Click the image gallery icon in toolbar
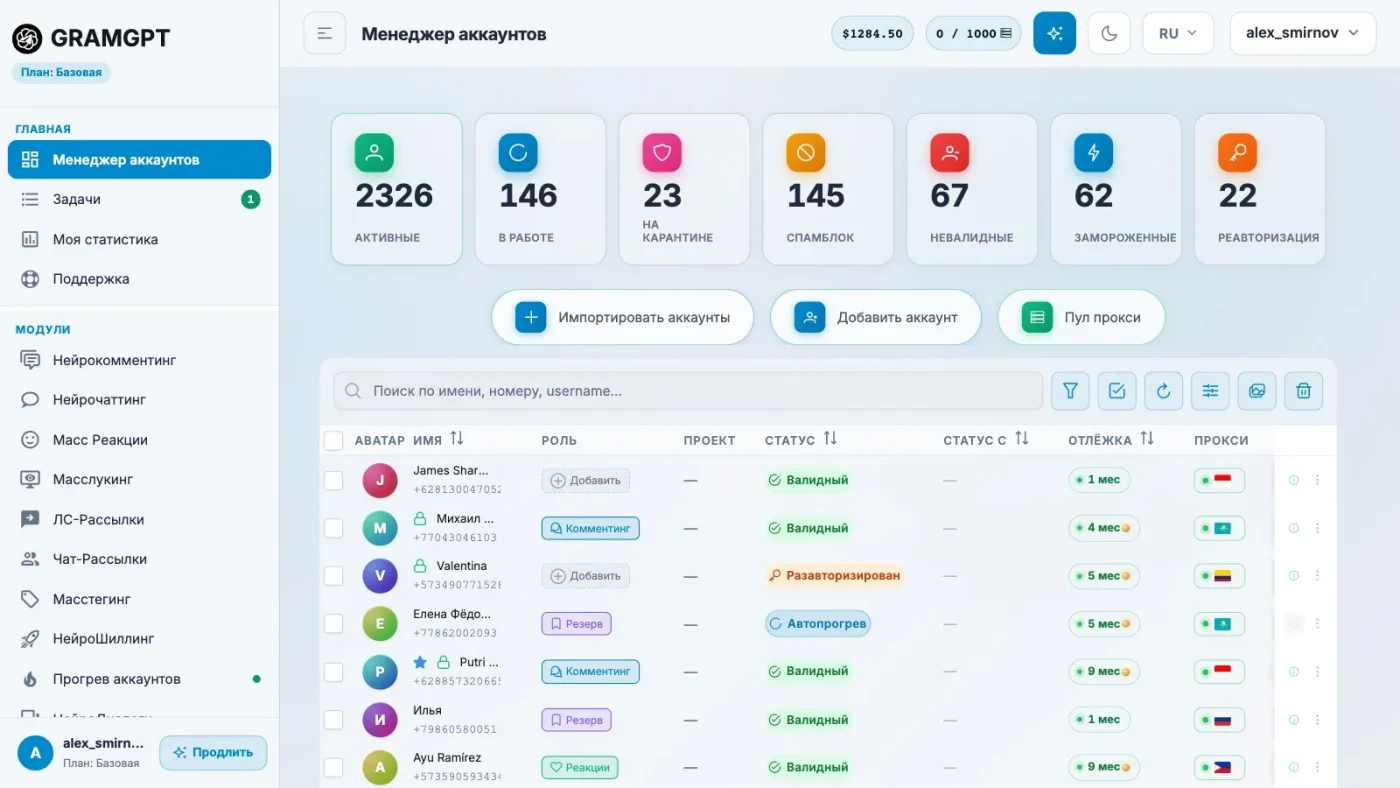The image size is (1400, 788). [x=1257, y=391]
